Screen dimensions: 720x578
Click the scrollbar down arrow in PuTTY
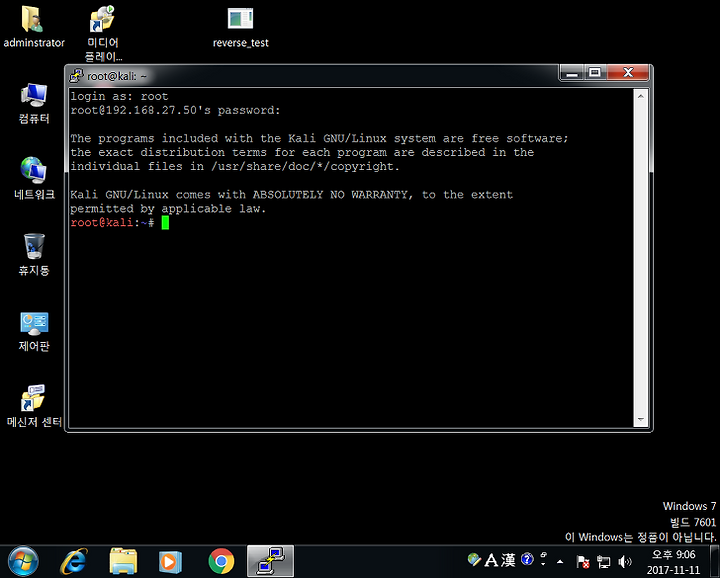641,420
